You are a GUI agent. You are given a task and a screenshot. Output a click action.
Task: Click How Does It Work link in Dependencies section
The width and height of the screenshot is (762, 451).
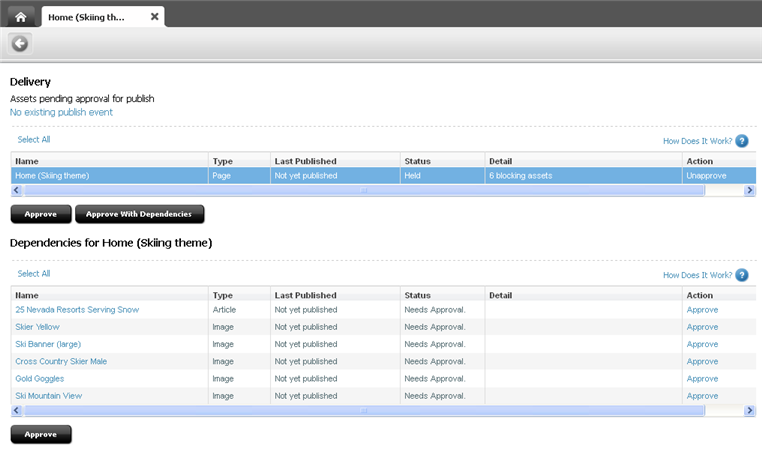pos(697,275)
